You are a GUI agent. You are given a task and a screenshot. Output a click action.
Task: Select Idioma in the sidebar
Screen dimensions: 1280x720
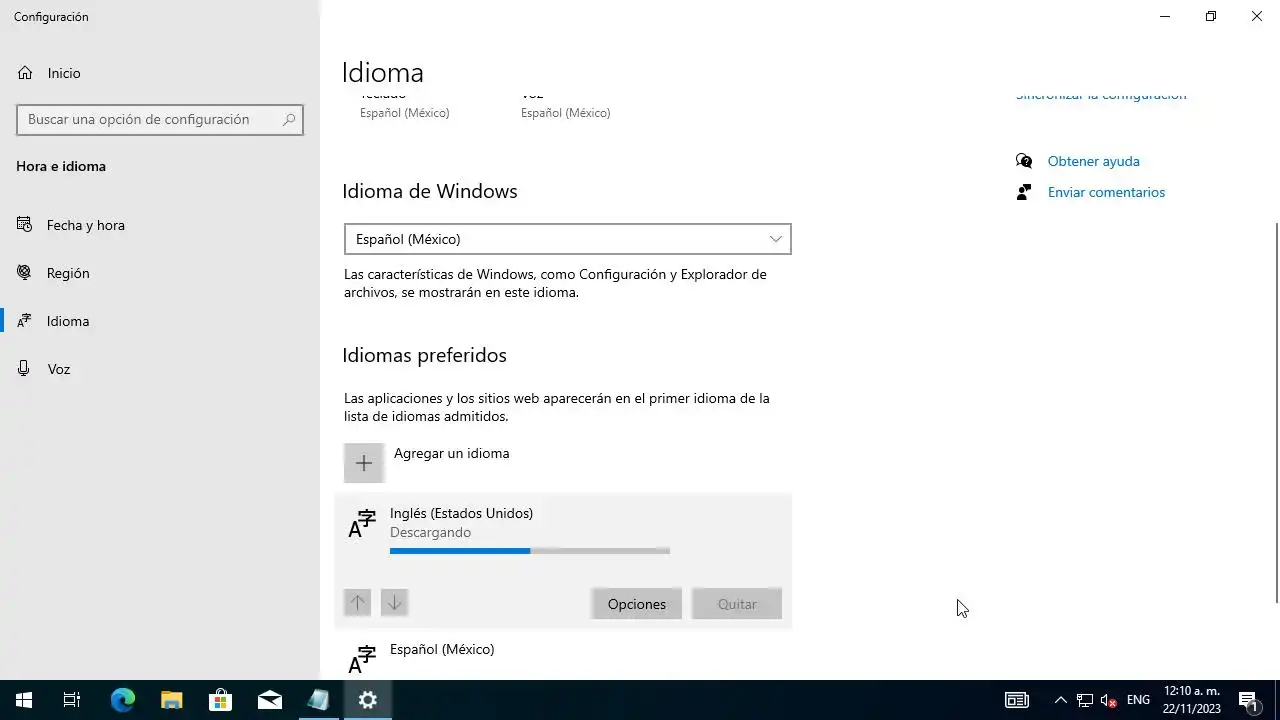tap(160, 321)
